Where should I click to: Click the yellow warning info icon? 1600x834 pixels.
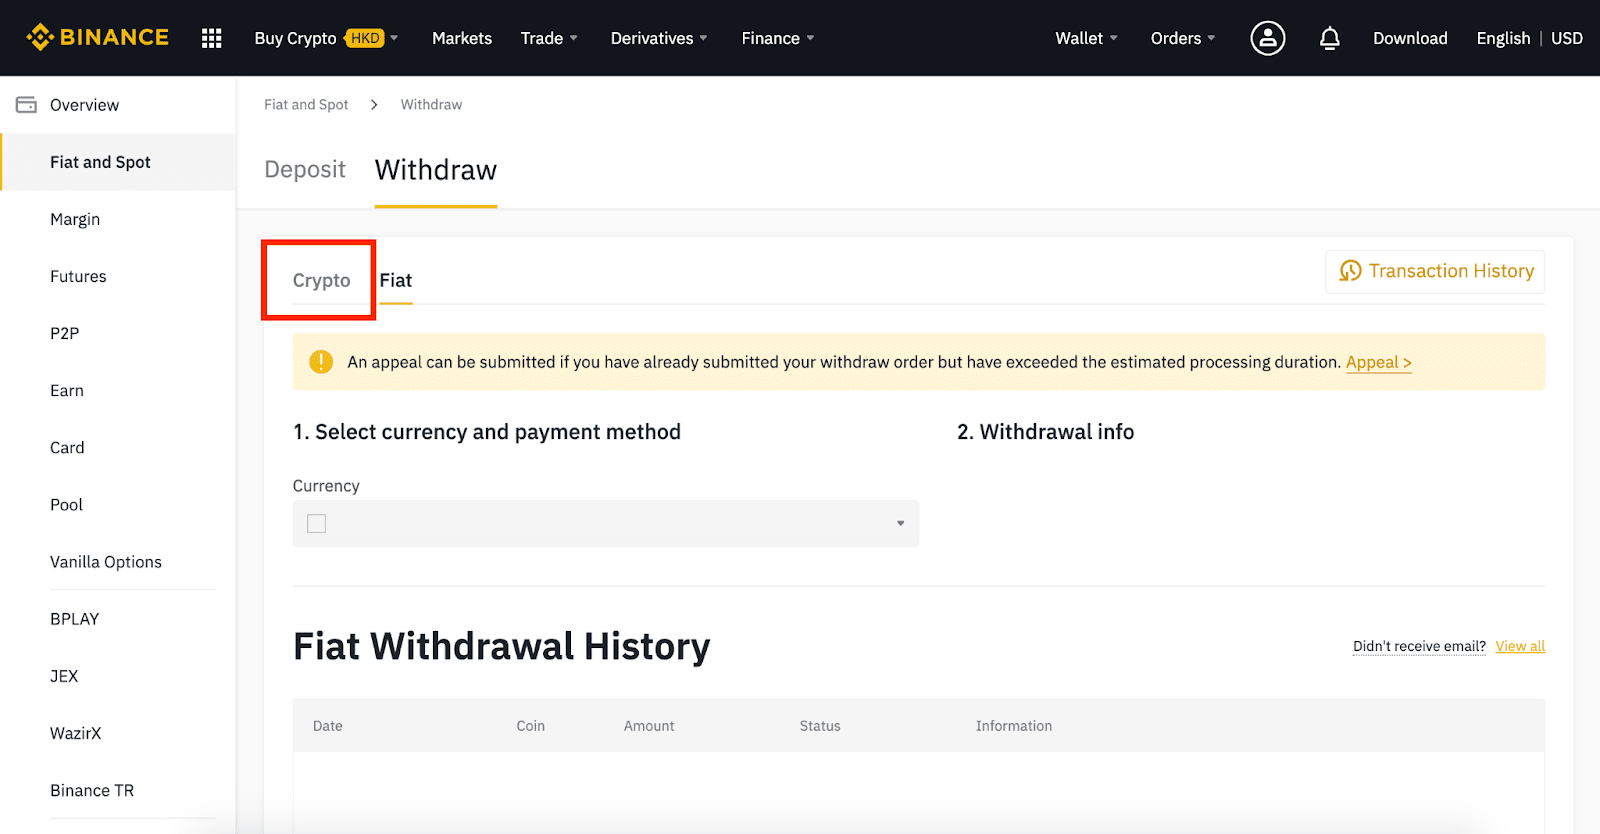(x=321, y=362)
